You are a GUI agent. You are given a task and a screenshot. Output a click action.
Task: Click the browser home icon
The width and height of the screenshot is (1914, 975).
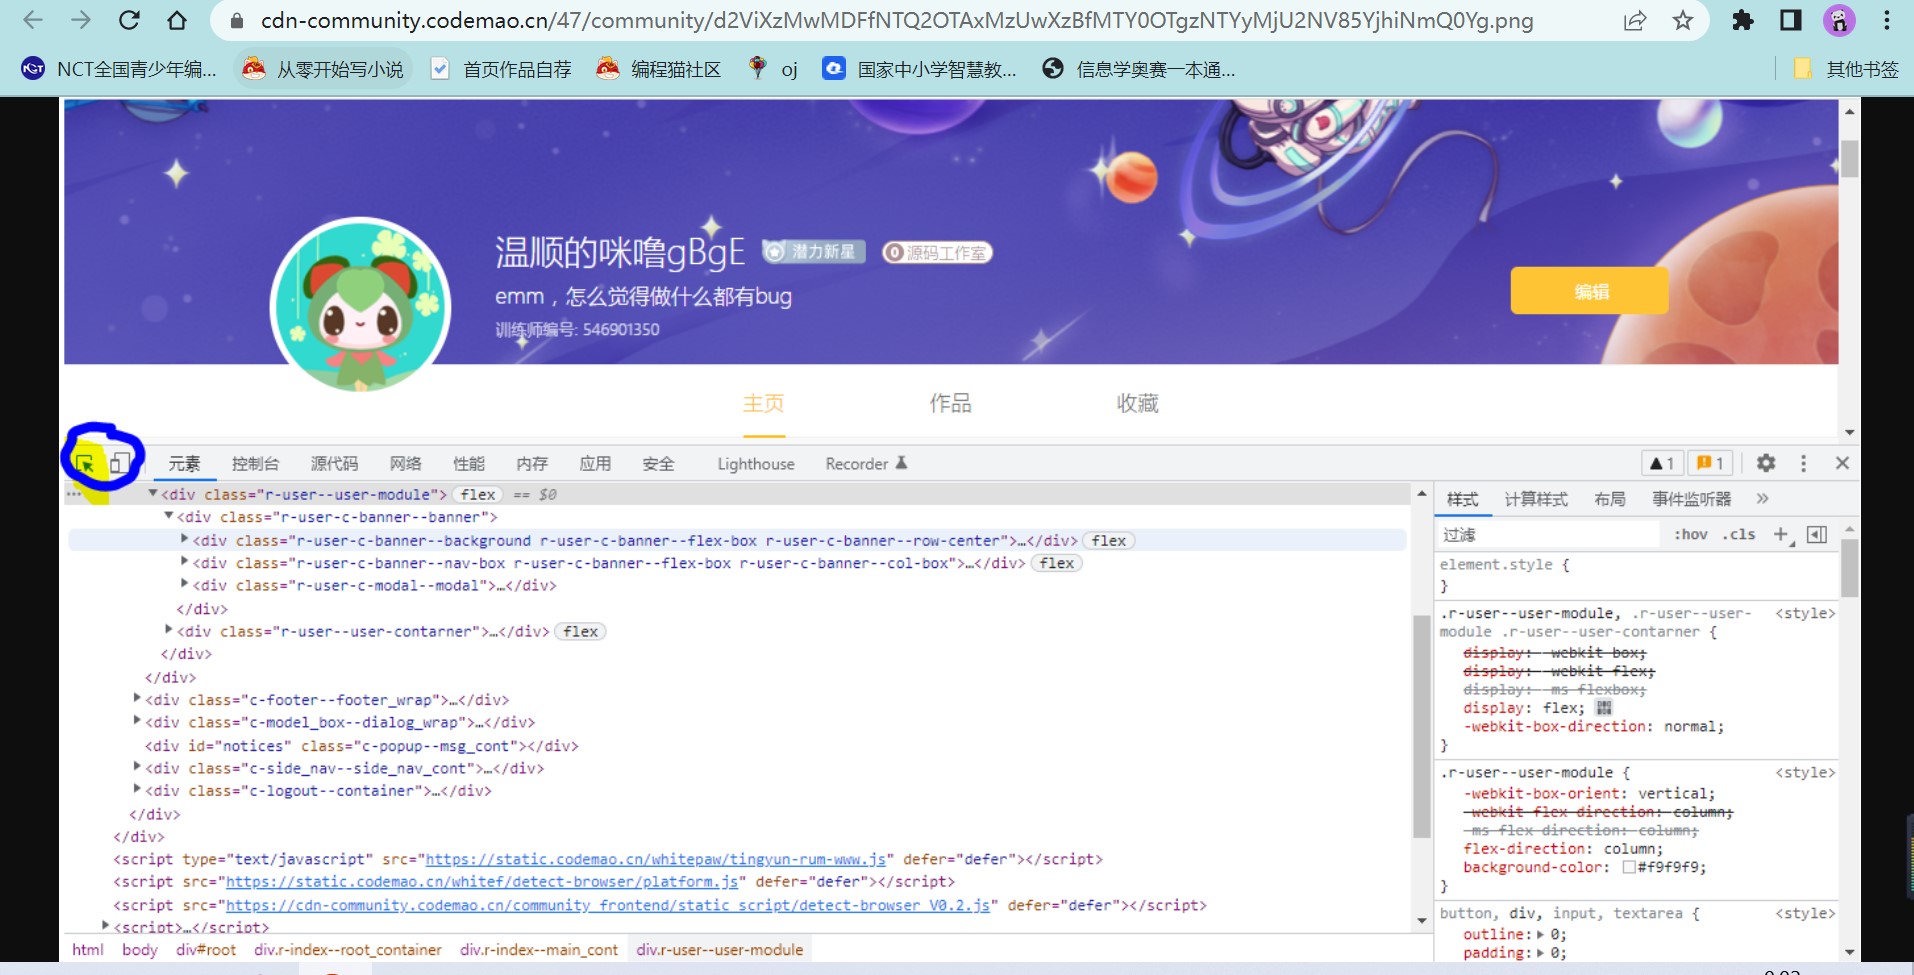[177, 20]
